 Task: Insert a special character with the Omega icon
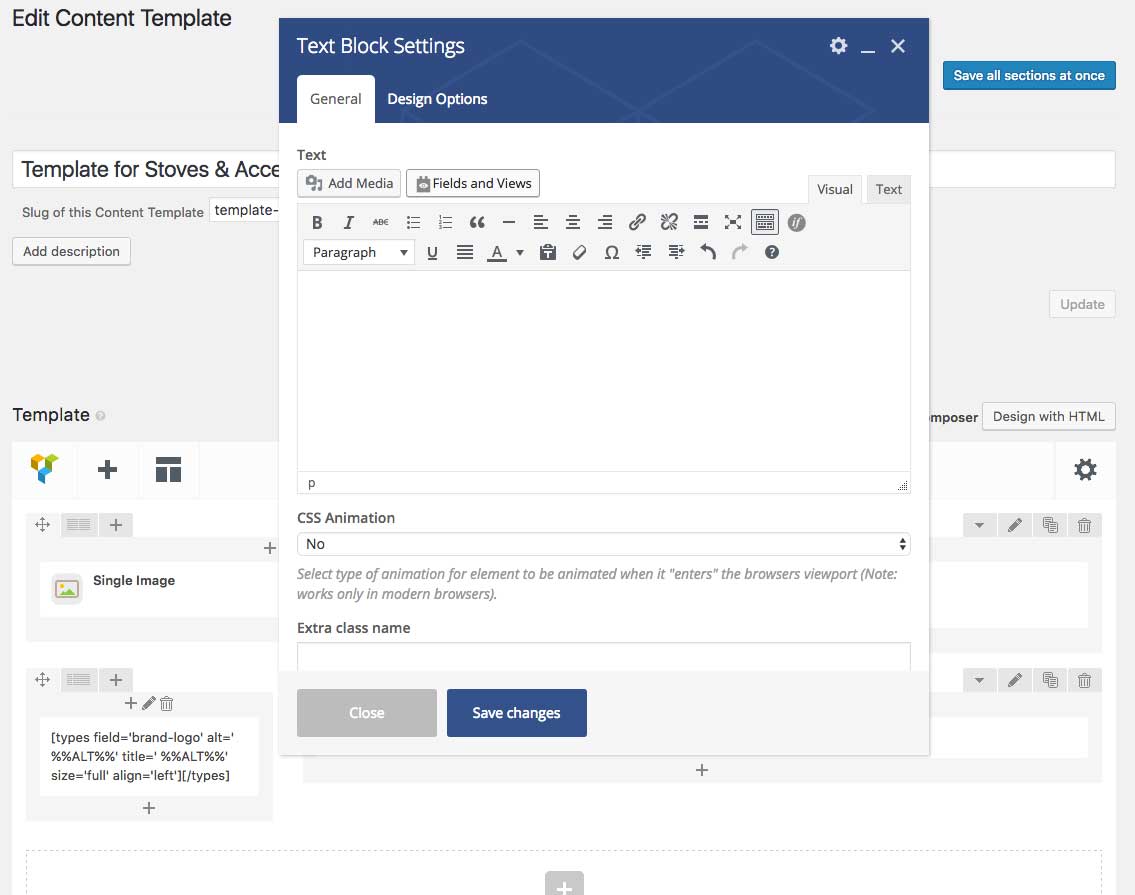tap(611, 253)
